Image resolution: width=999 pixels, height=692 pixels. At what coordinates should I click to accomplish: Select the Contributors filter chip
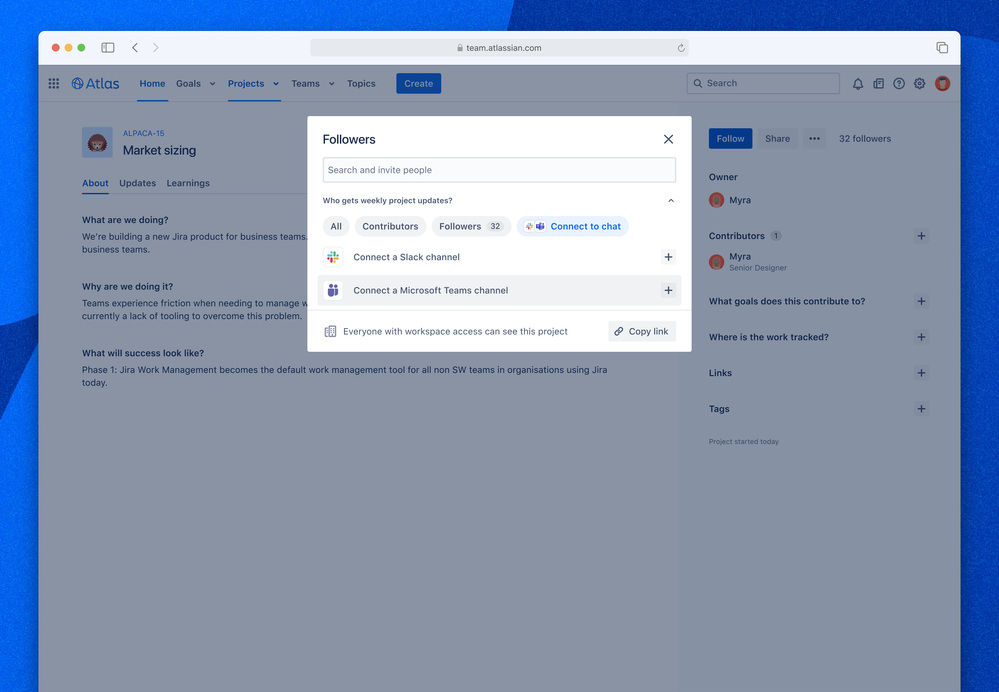coord(390,226)
